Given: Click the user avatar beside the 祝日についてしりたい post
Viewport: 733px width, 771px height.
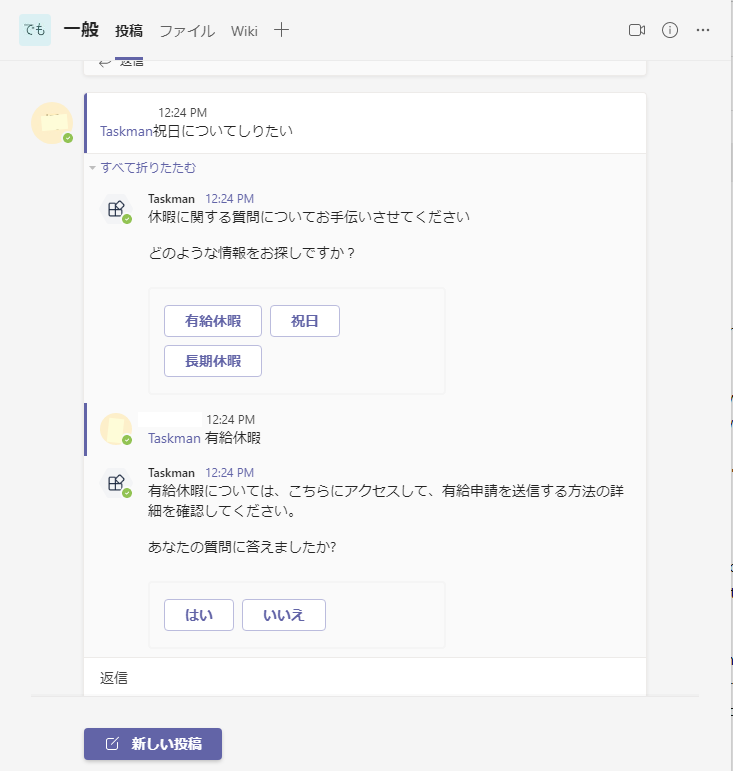Looking at the screenshot, I should click(x=52, y=123).
